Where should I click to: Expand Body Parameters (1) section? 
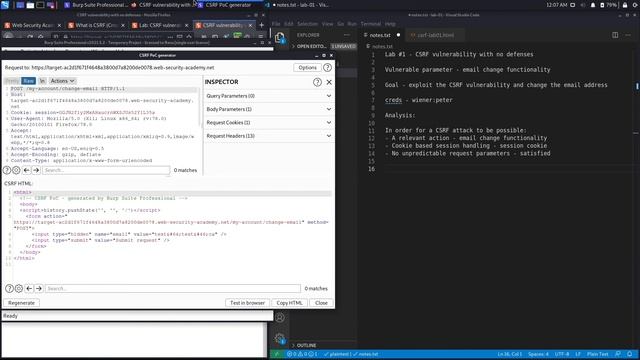click(x=269, y=109)
